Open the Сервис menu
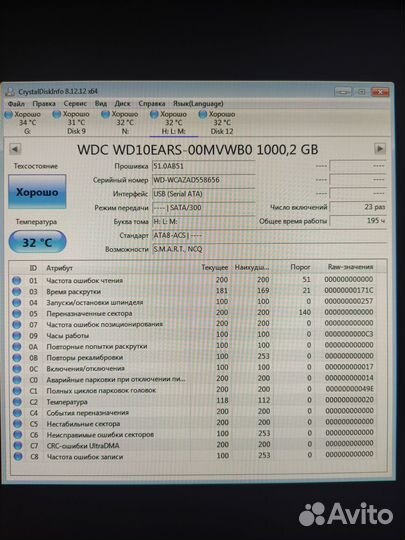This screenshot has width=405, height=540. point(75,103)
